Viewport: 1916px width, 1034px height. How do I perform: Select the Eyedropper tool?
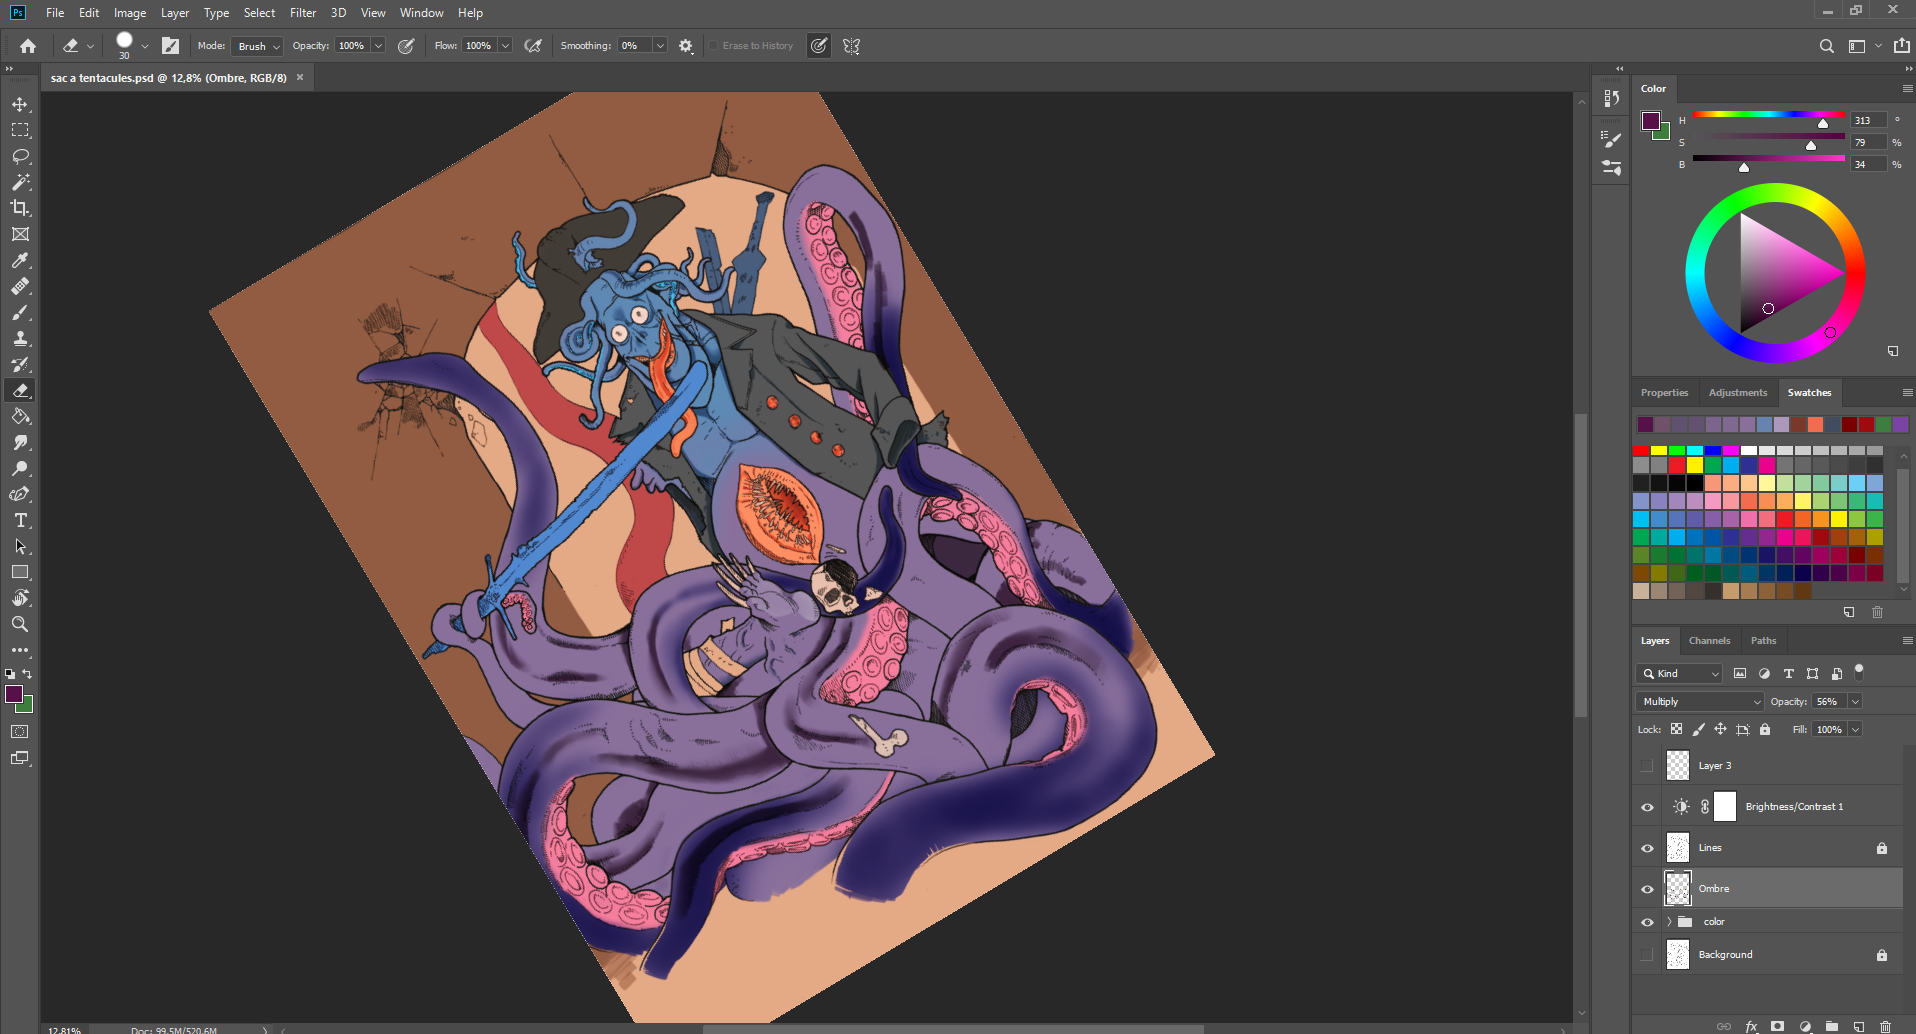pyautogui.click(x=20, y=260)
